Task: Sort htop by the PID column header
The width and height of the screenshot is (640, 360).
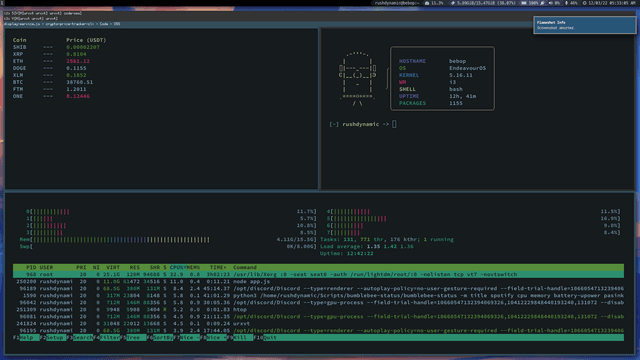Action: [x=31, y=267]
